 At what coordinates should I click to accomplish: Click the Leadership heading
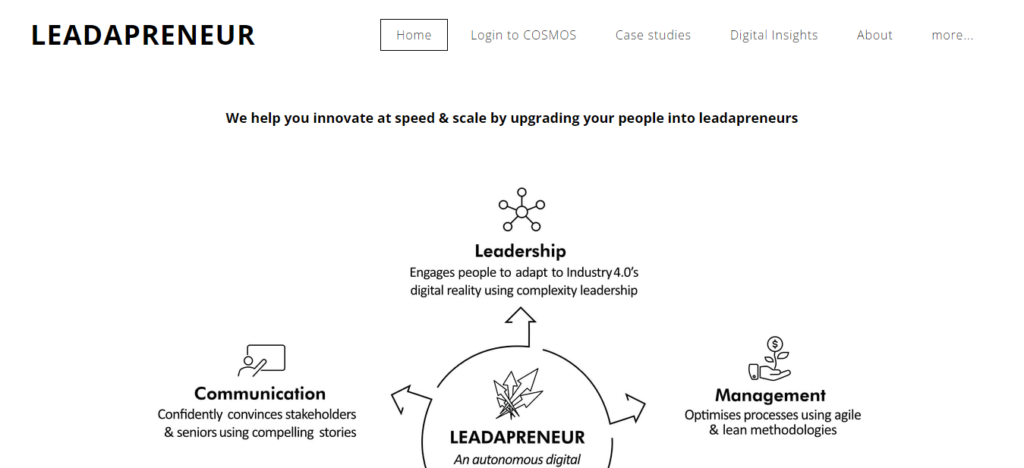pyautogui.click(x=520, y=251)
